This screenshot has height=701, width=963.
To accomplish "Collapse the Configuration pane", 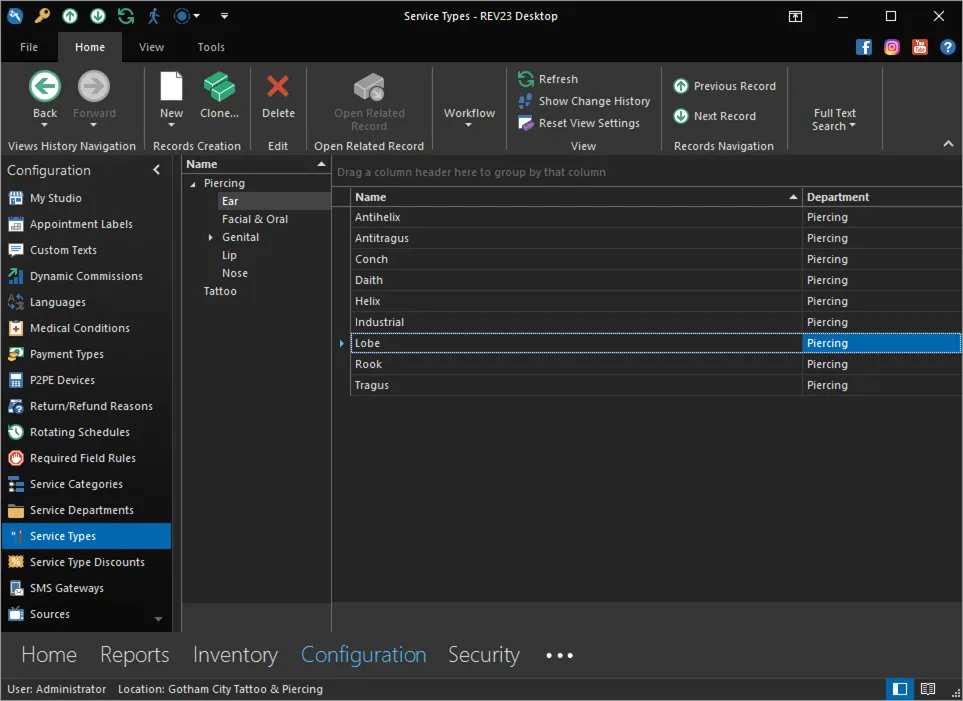I will click(157, 170).
